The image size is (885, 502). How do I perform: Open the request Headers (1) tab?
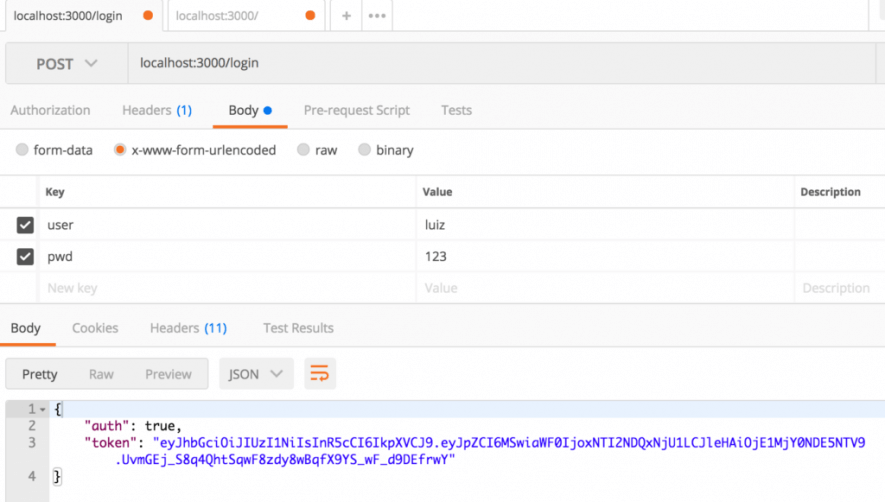click(156, 110)
